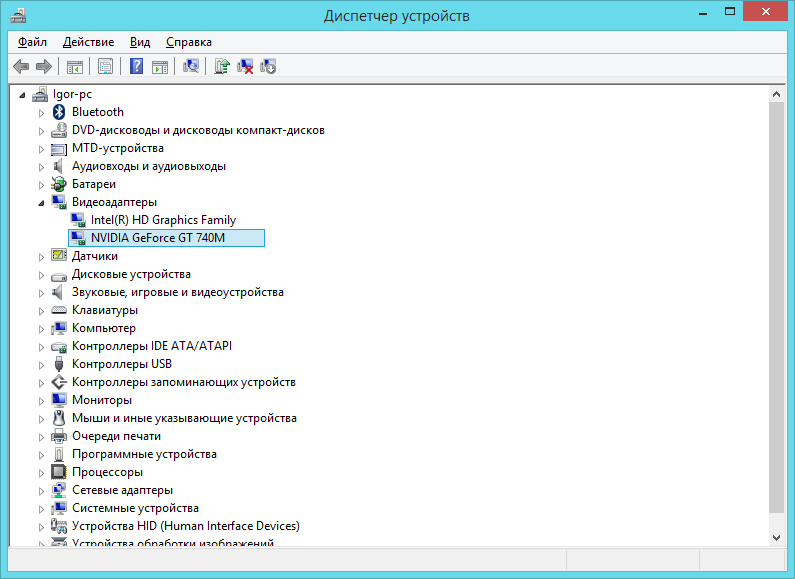Screen dimensions: 795x579
Task: Select the Сетевые адаптеры network icon
Action: coord(59,490)
